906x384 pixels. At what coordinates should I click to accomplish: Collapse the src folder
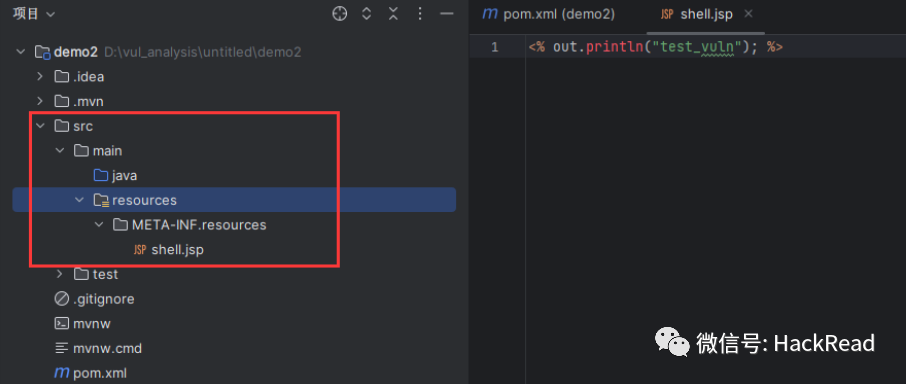40,126
